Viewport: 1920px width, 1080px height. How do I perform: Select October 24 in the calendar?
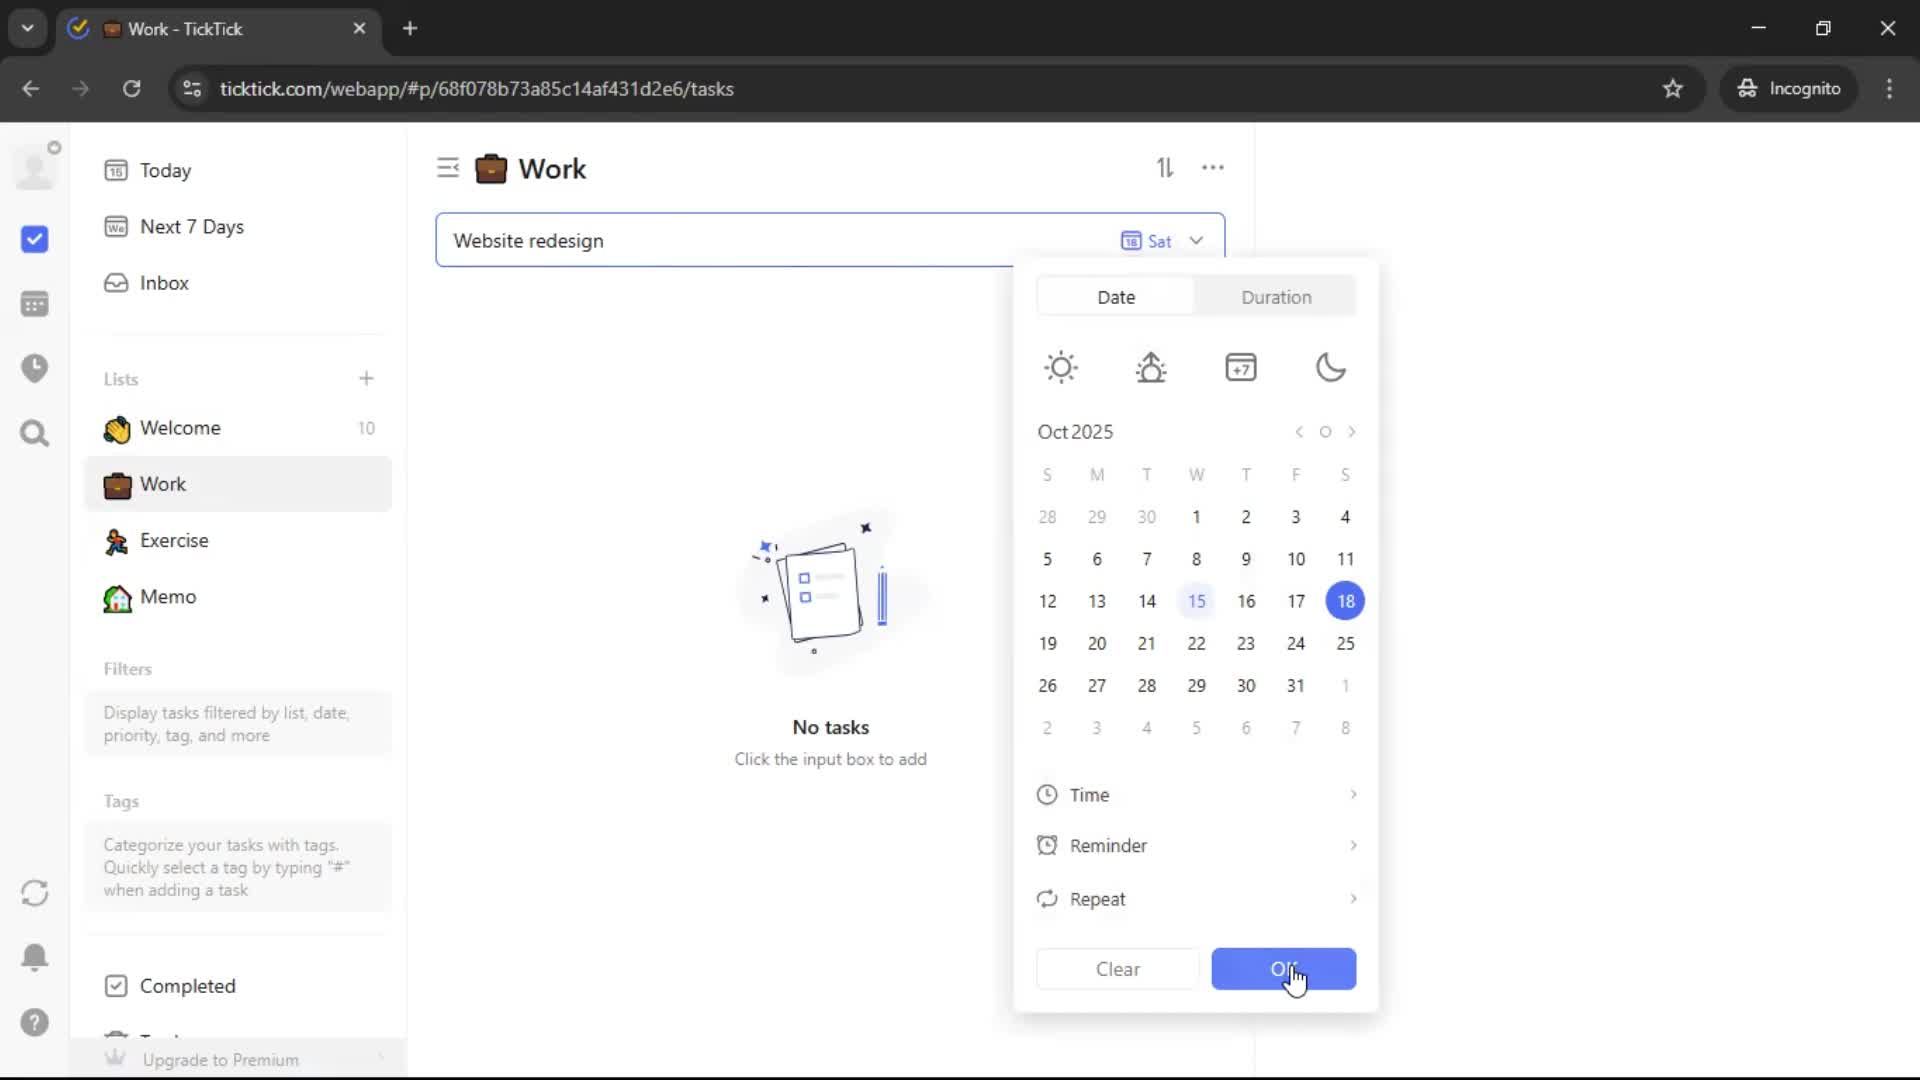click(1295, 643)
